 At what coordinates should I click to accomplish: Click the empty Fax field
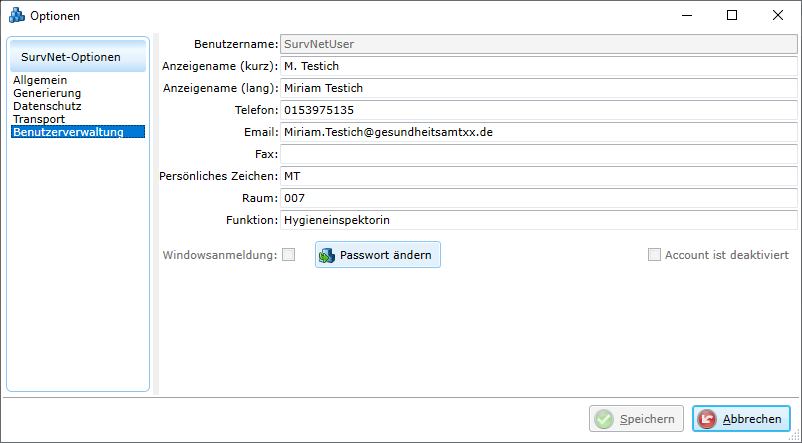click(x=538, y=154)
